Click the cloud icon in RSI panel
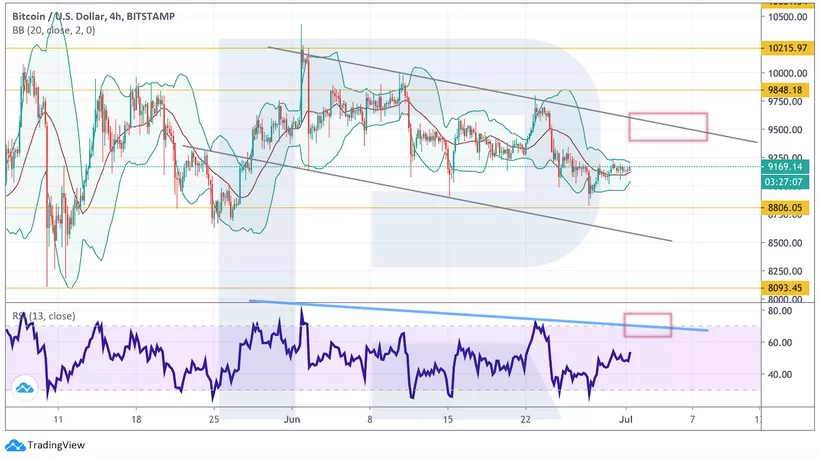This screenshot has width=820, height=460. click(24, 388)
